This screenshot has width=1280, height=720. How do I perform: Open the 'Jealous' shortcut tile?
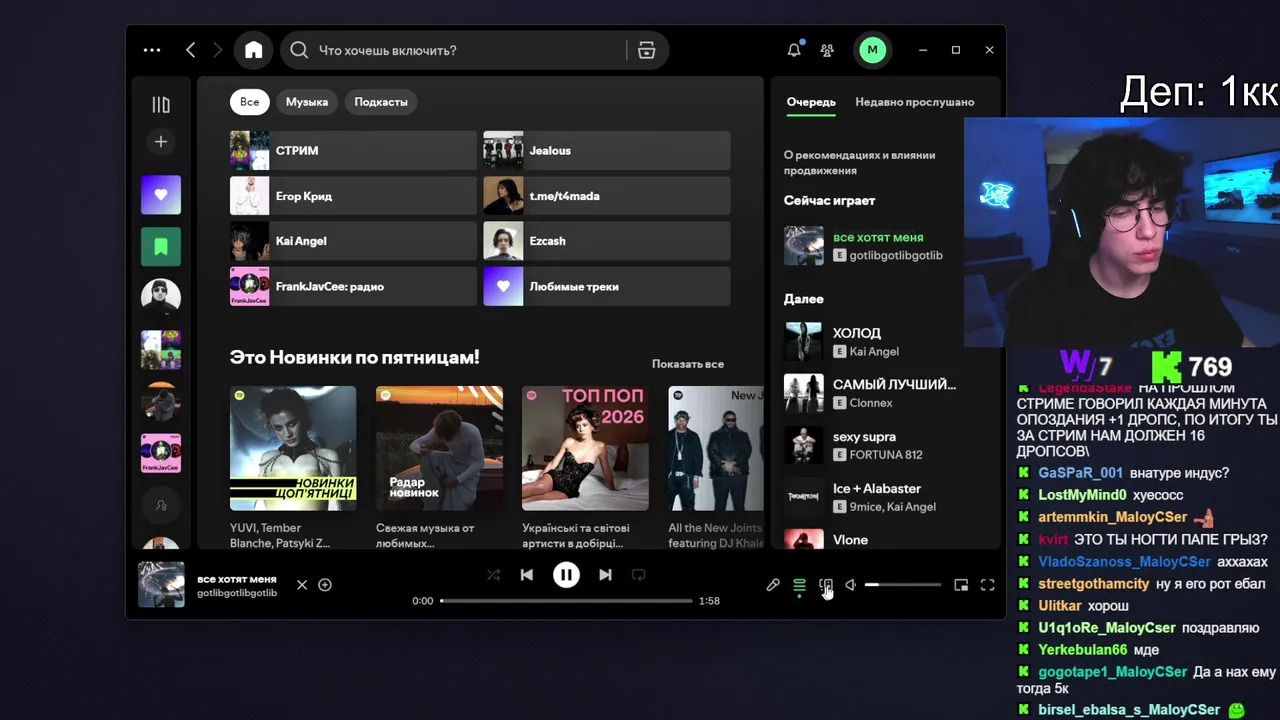(607, 151)
